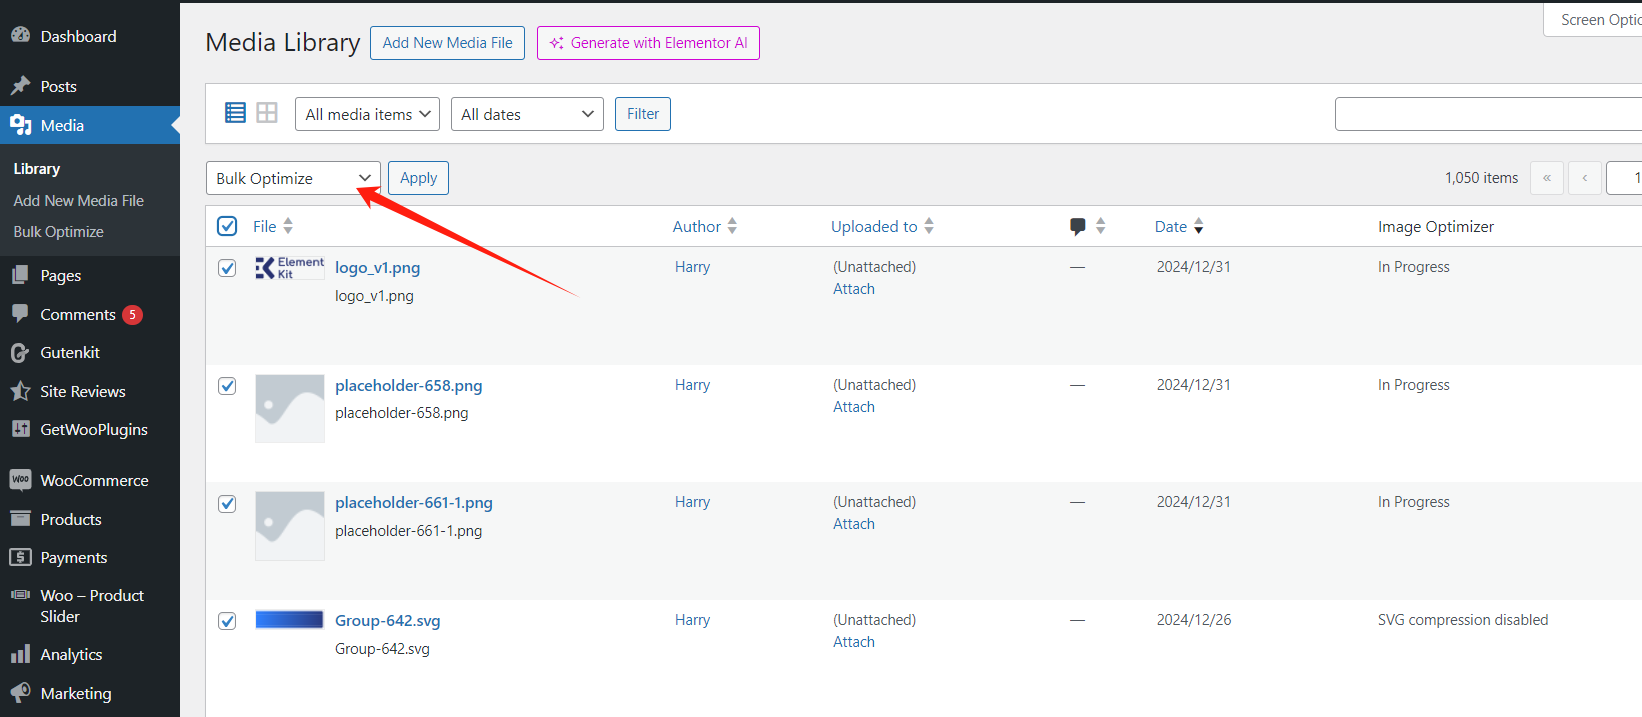Viewport: 1642px width, 717px height.
Task: Toggle the select-all checkbox in header
Action: click(227, 226)
